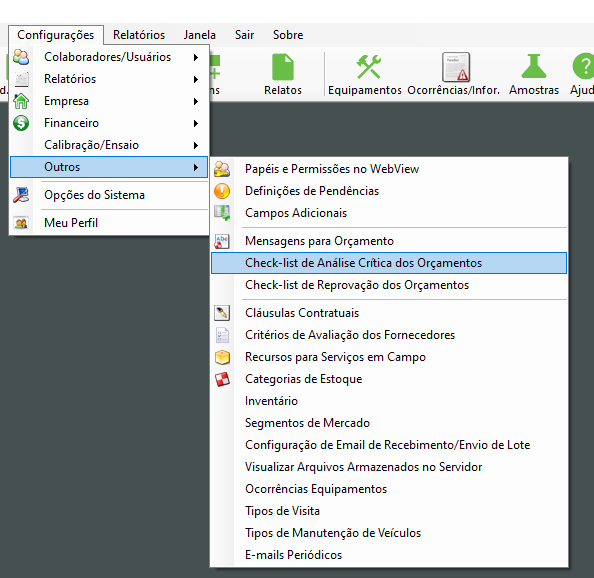Open the Relatos toolbar icon
This screenshot has width=594, height=578.
(x=283, y=67)
